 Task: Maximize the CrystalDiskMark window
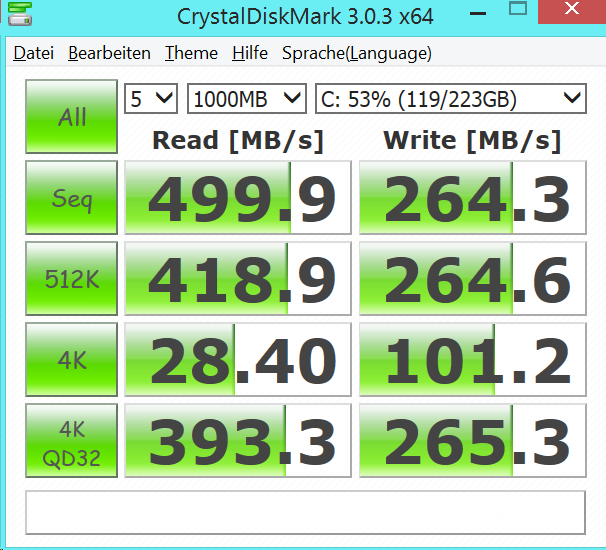tap(518, 9)
